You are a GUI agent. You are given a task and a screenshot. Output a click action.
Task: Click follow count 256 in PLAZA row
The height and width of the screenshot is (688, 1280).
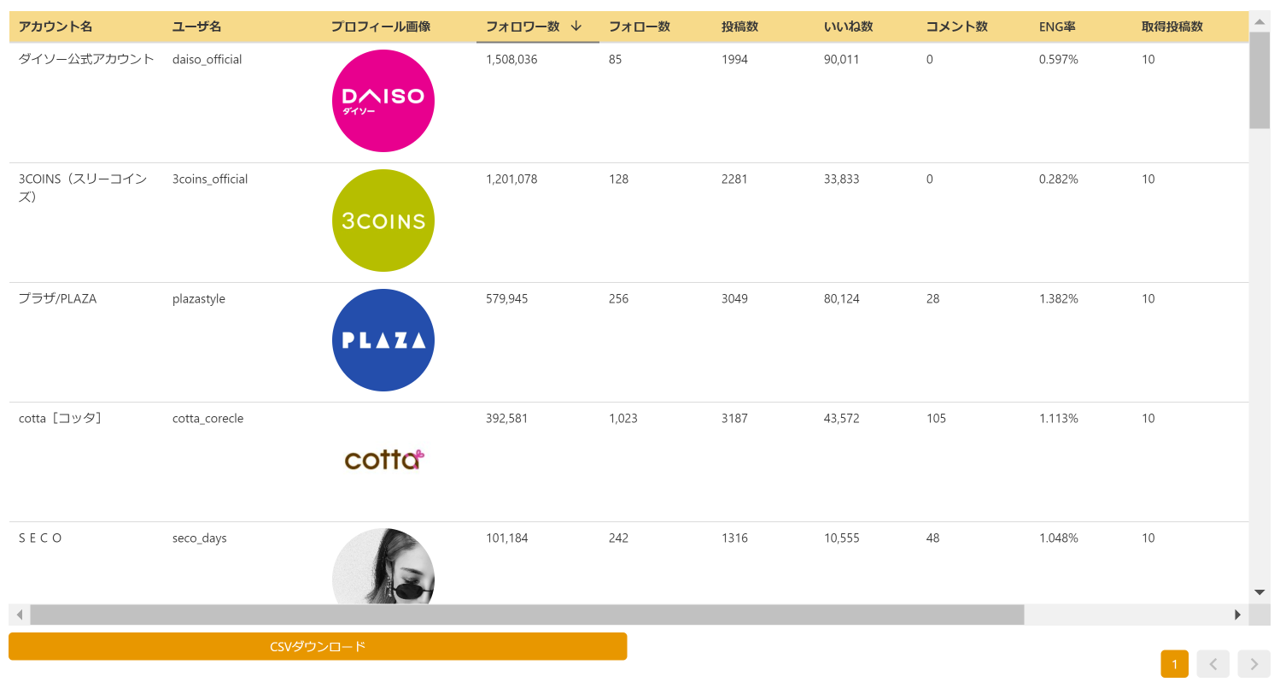point(618,298)
